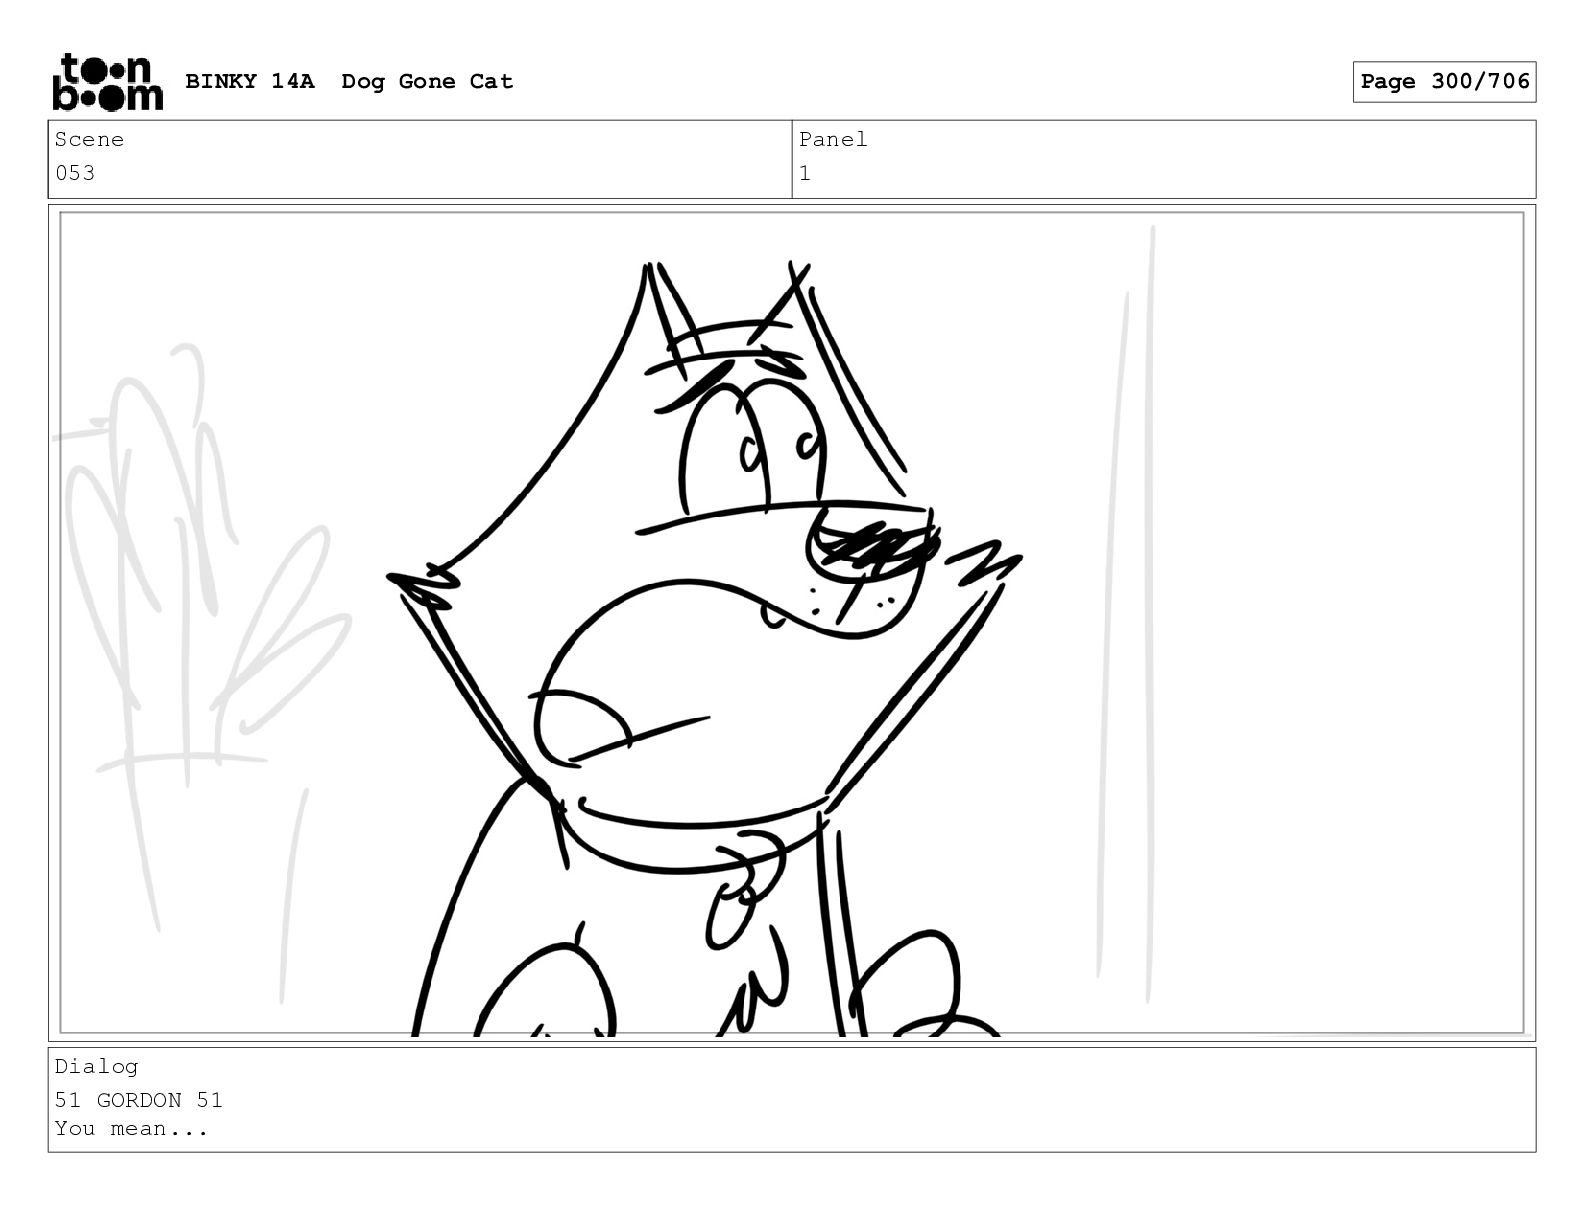Click the 'Page 300/706' page indicator
Image resolution: width=1584 pixels, height=1224 pixels.
pyautogui.click(x=1444, y=82)
